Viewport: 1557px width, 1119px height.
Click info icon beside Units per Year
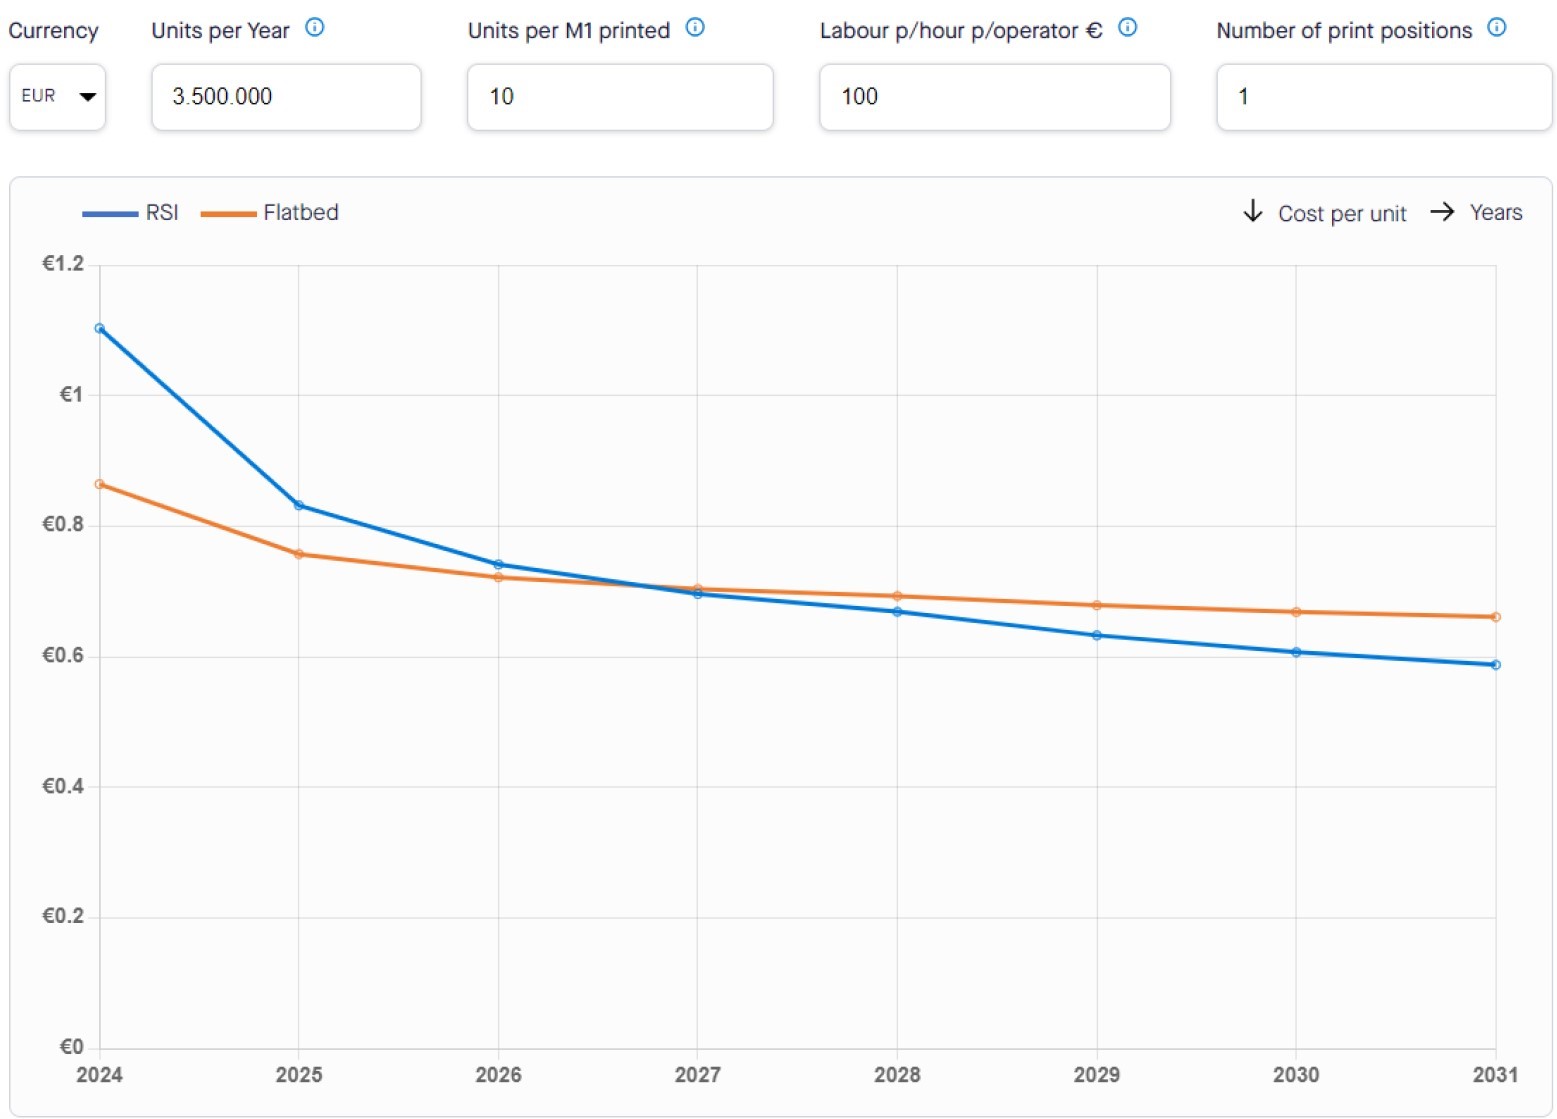point(314,28)
